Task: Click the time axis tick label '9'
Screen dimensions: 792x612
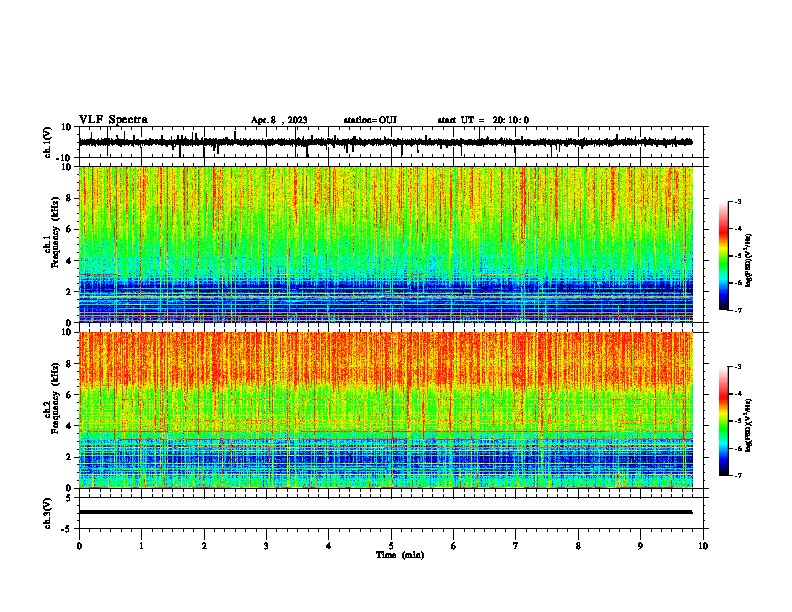Action: [640, 546]
